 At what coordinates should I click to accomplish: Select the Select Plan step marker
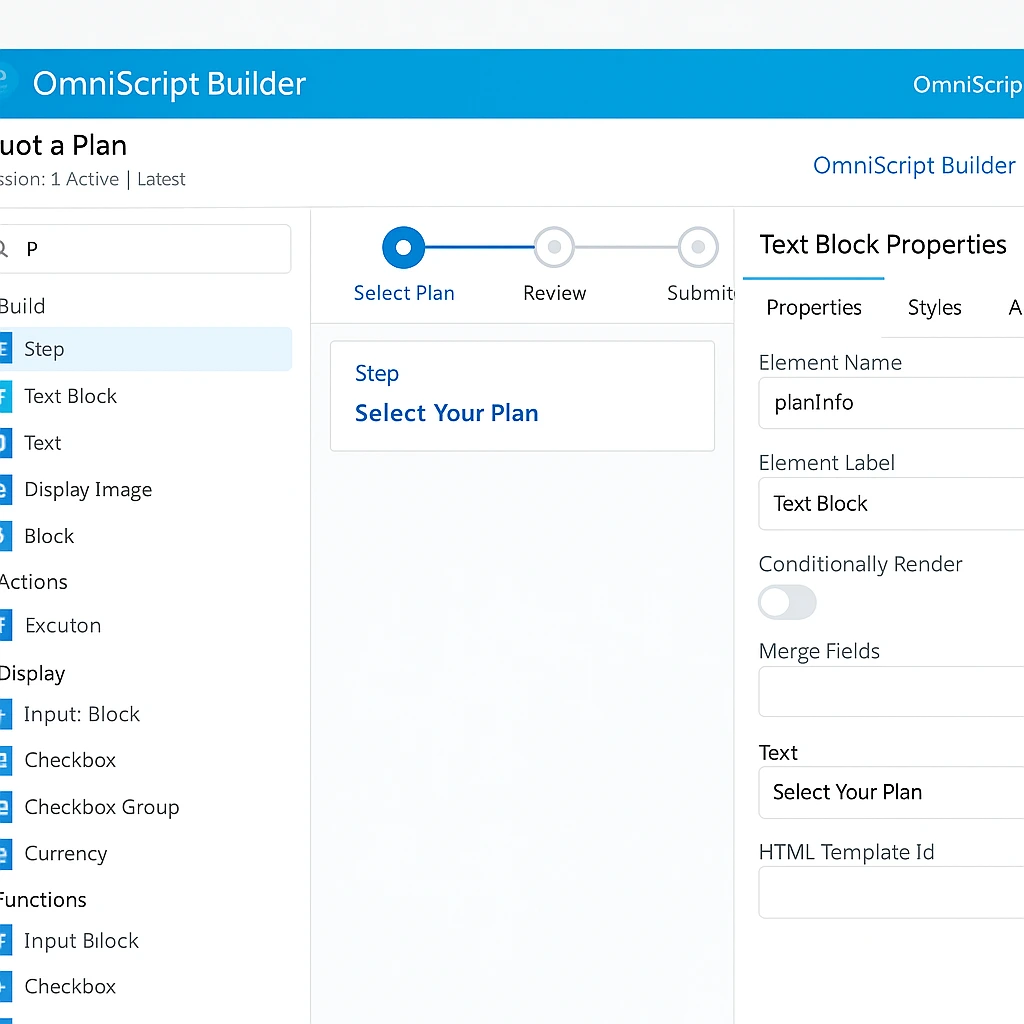coord(403,247)
